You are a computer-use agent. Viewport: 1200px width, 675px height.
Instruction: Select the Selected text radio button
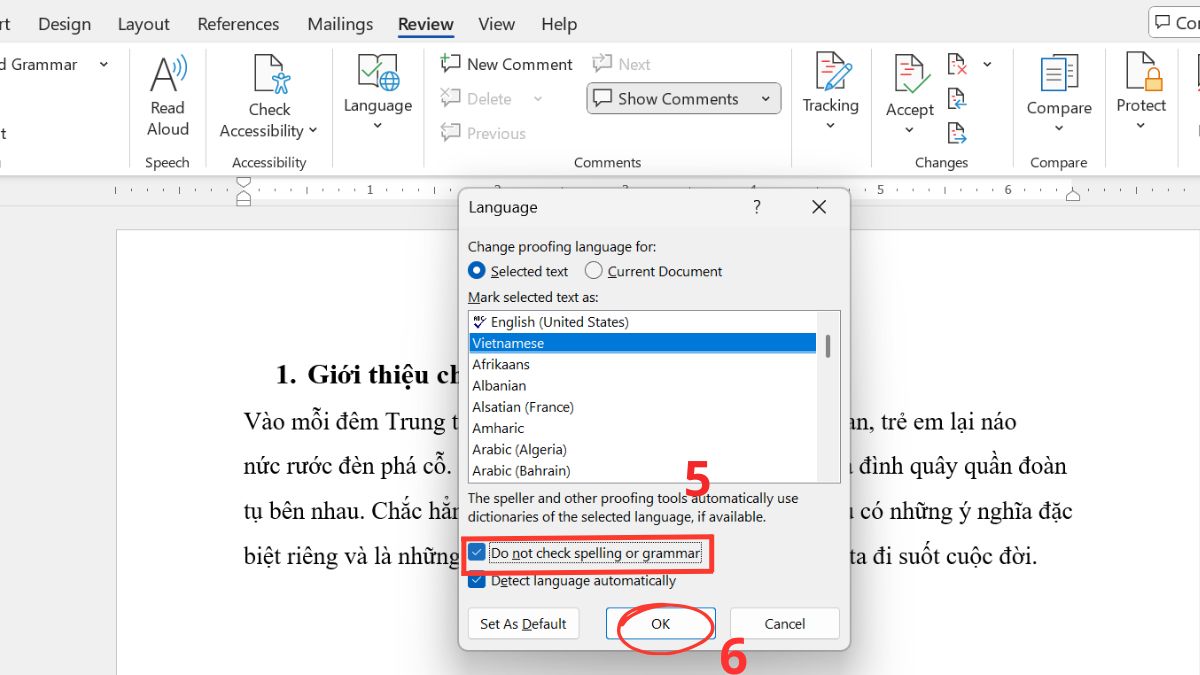coord(477,271)
